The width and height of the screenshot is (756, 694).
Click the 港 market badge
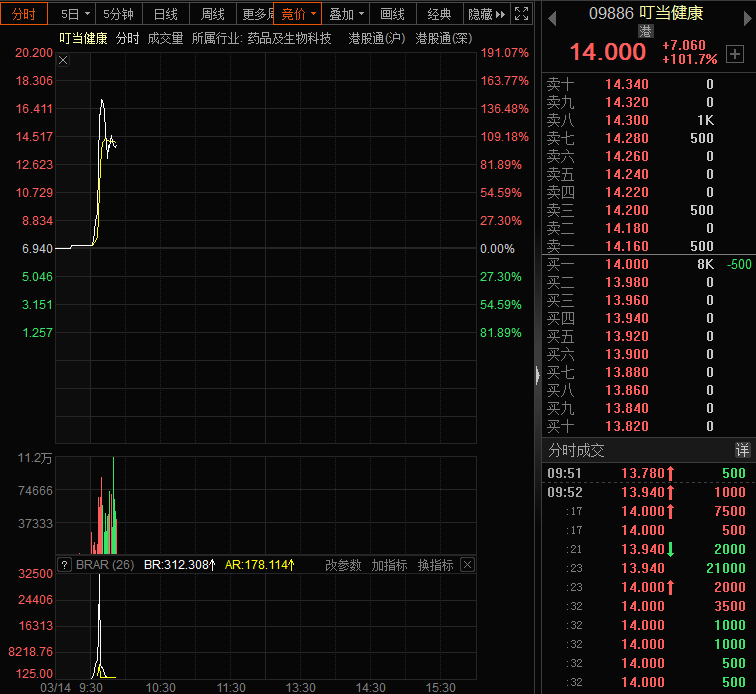(x=645, y=31)
